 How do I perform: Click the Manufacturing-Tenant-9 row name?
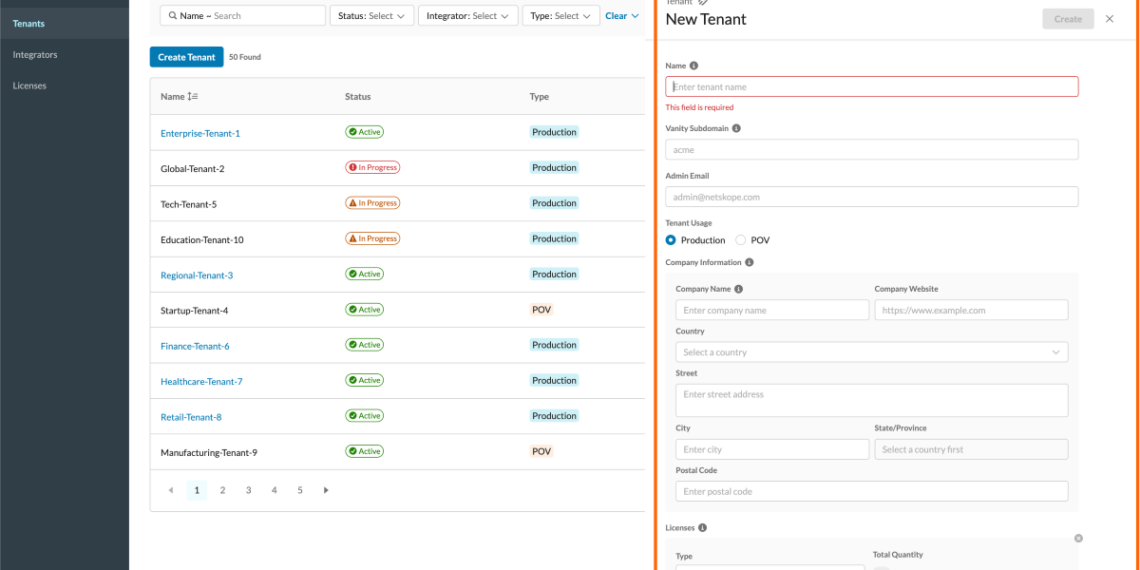point(209,452)
